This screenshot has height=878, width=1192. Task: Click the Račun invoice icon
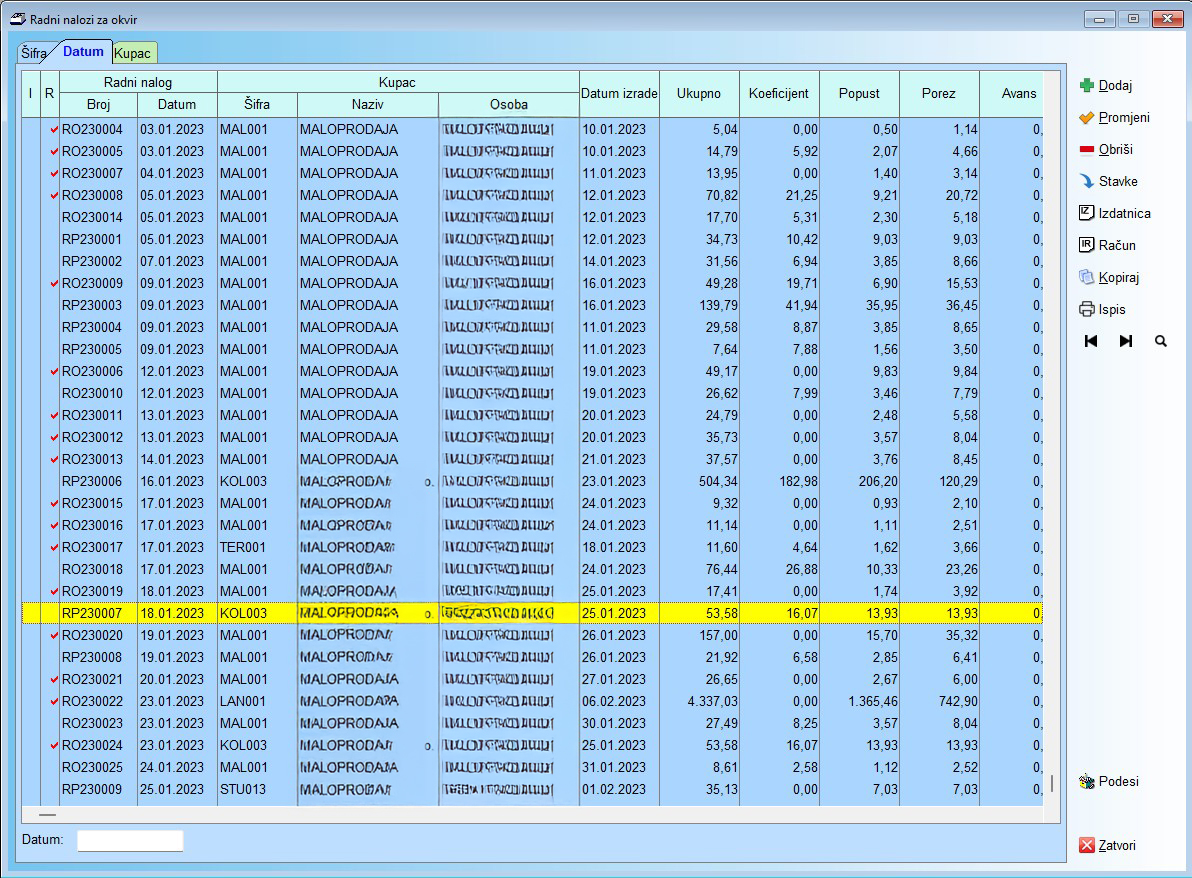coord(1087,245)
